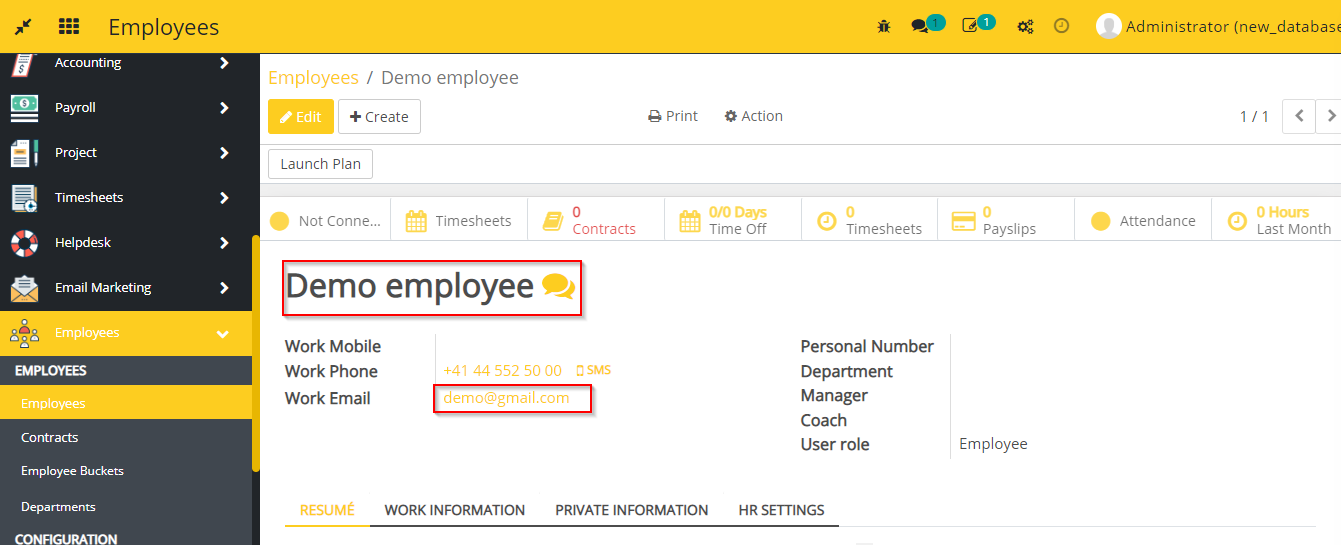This screenshot has height=545, width=1341.
Task: Click the clock icon in top bar
Action: click(1062, 27)
